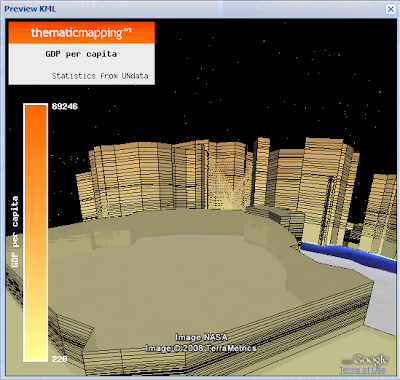Open the Terms of Use link
Viewport: 400px width, 380px height.
point(362,370)
